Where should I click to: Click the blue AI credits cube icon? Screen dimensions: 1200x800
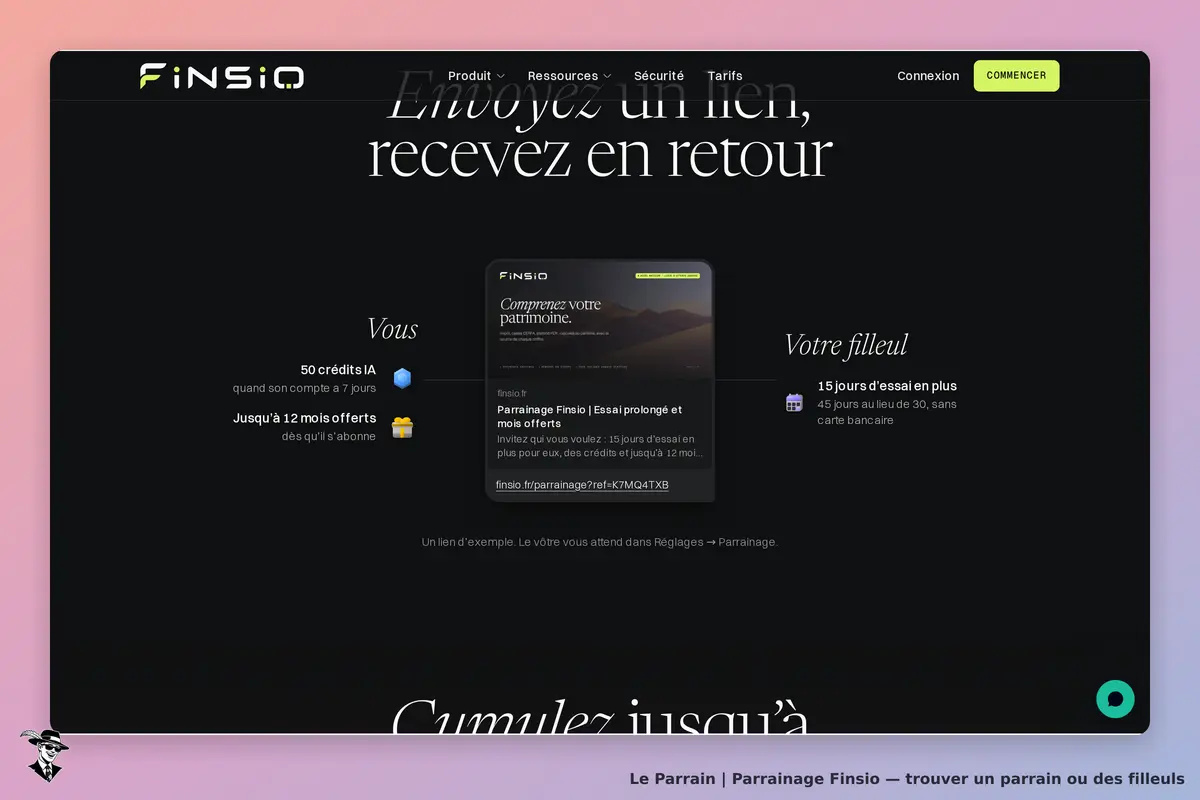[x=402, y=378]
